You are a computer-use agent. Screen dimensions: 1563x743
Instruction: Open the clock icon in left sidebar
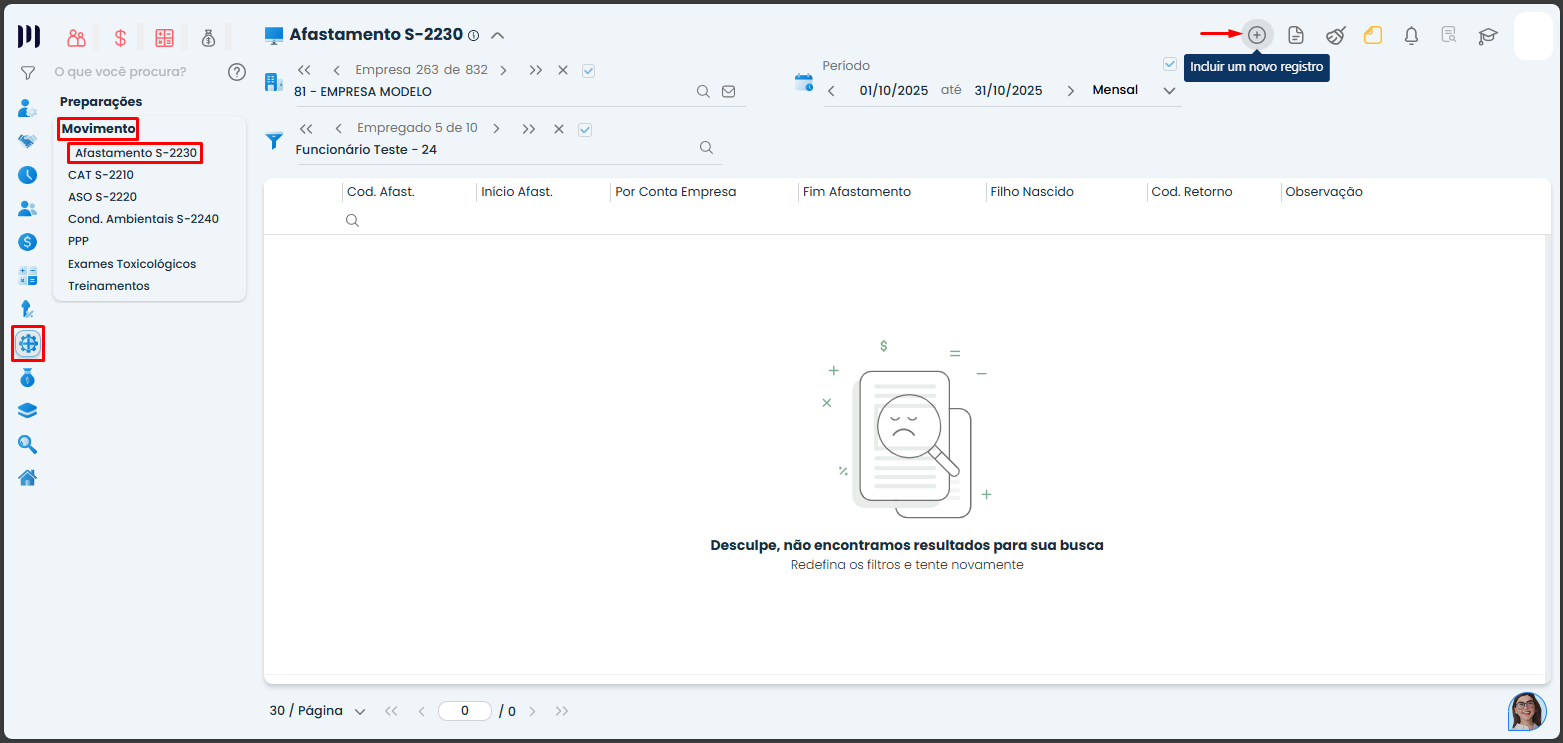click(x=28, y=175)
